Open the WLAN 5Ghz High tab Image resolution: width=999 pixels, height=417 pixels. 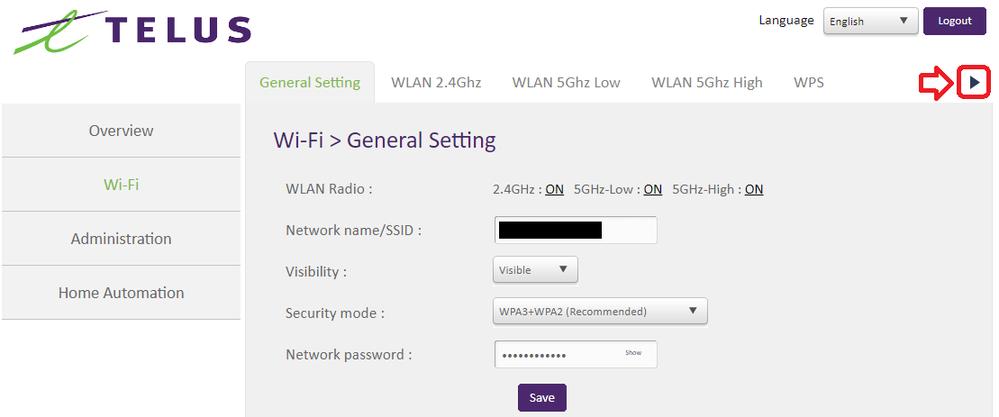coord(706,83)
